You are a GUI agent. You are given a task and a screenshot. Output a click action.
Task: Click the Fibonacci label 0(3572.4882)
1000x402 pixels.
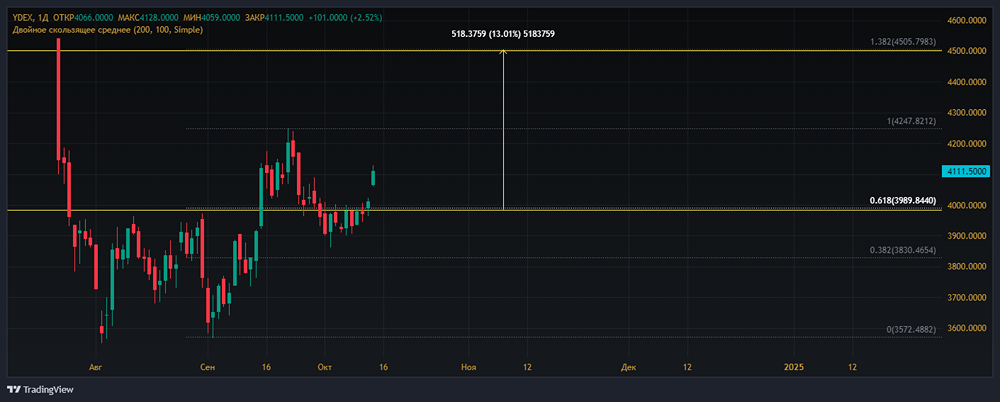point(911,330)
